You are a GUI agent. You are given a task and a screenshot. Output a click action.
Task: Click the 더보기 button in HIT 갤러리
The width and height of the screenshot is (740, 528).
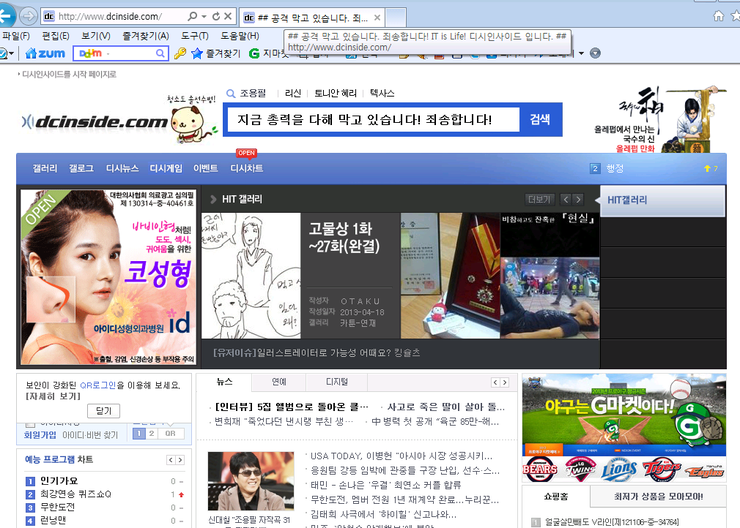539,200
